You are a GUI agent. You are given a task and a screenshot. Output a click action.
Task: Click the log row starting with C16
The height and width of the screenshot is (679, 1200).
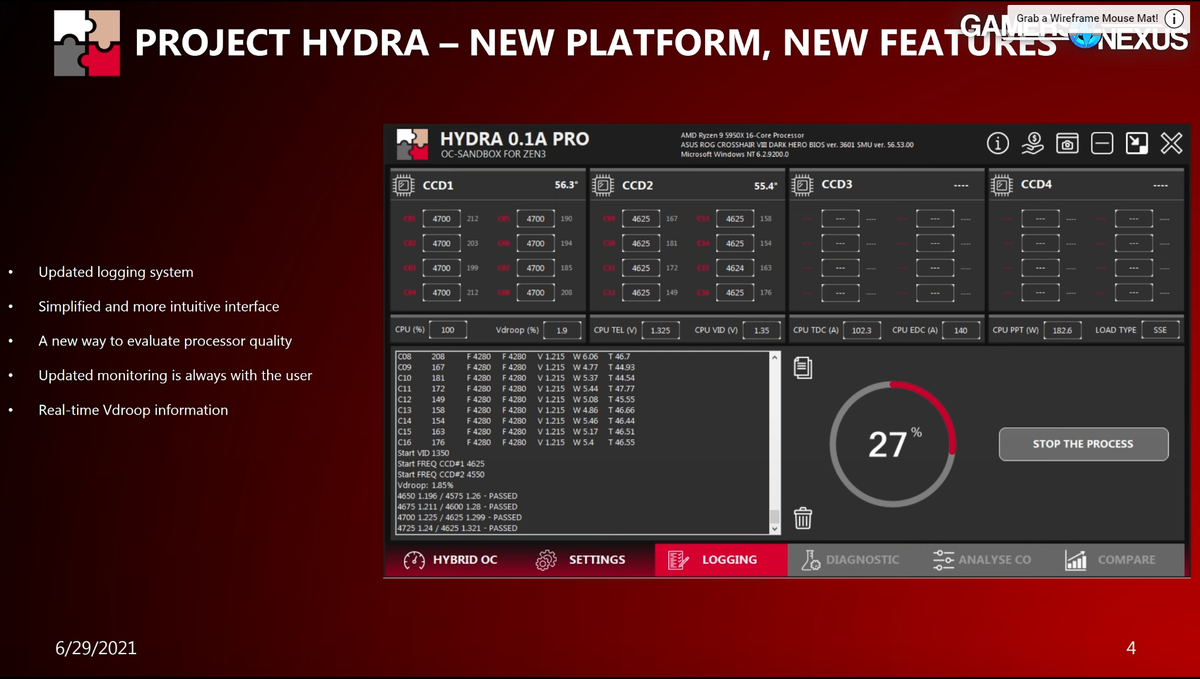[x=515, y=442]
